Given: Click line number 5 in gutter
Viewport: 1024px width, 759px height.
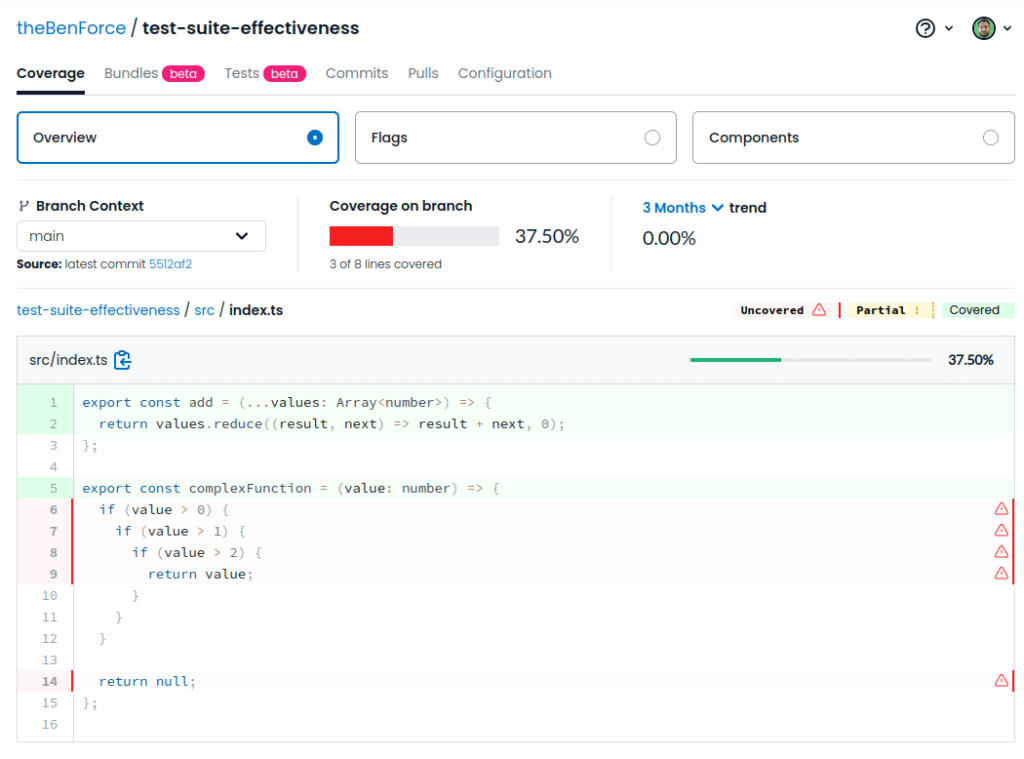Looking at the screenshot, I should [54, 488].
